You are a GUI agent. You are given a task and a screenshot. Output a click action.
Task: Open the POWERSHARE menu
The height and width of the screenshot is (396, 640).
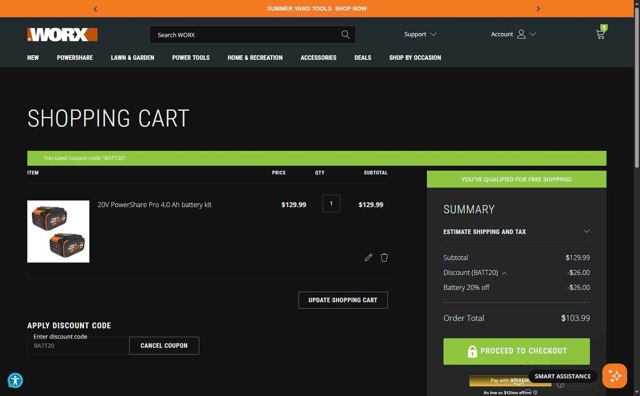75,58
